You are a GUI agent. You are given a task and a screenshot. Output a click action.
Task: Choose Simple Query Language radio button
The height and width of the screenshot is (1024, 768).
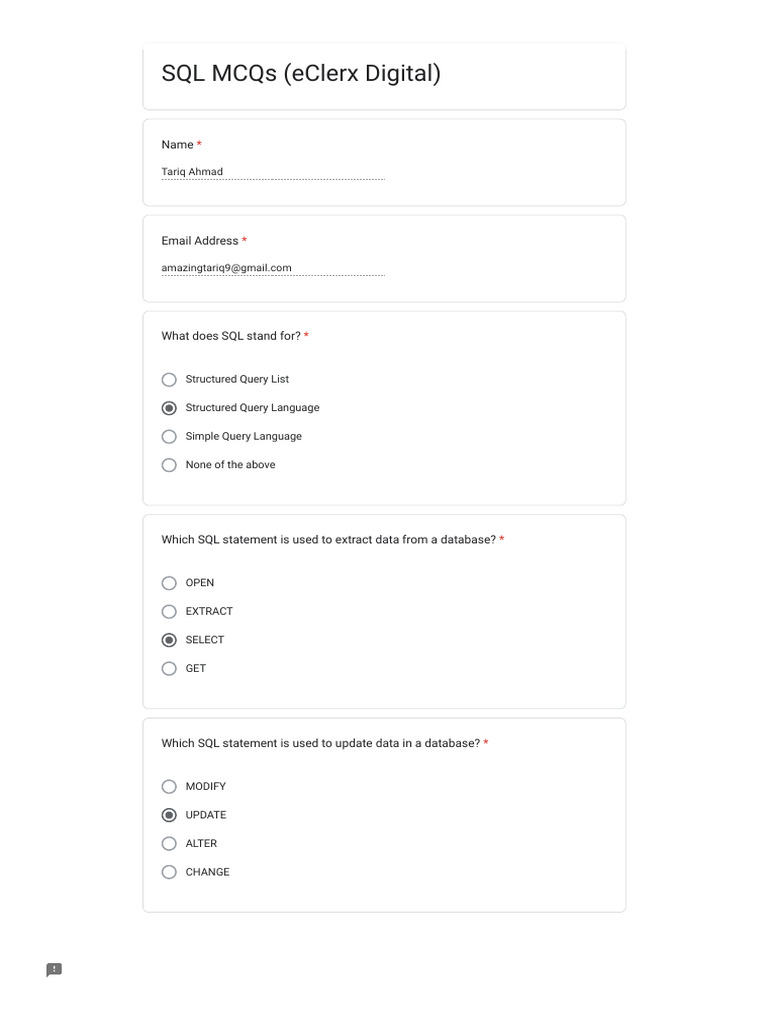coord(169,437)
